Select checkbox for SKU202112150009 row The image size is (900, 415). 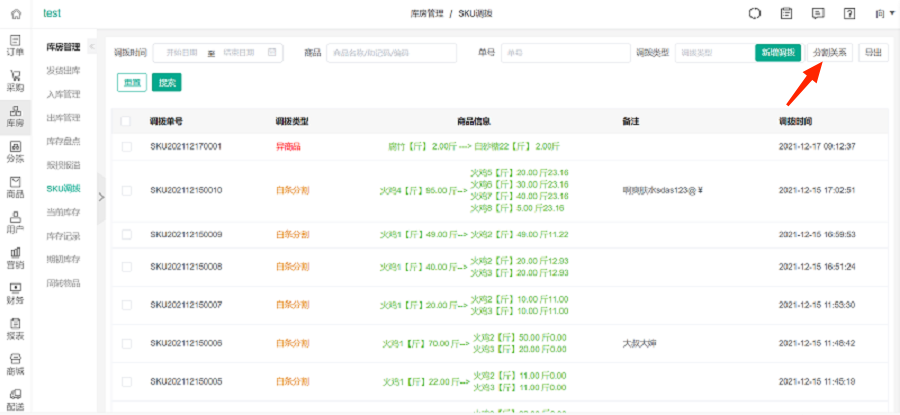[x=126, y=235]
